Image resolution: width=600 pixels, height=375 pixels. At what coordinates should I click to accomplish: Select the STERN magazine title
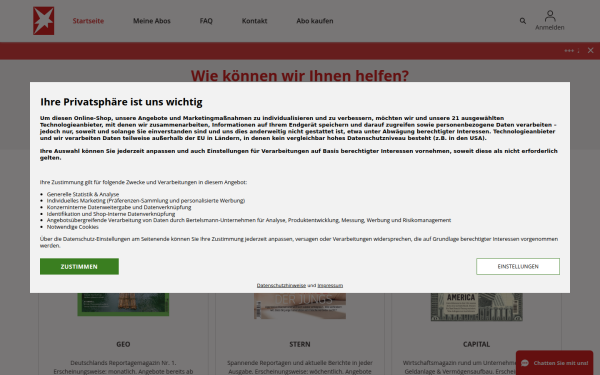(300, 344)
